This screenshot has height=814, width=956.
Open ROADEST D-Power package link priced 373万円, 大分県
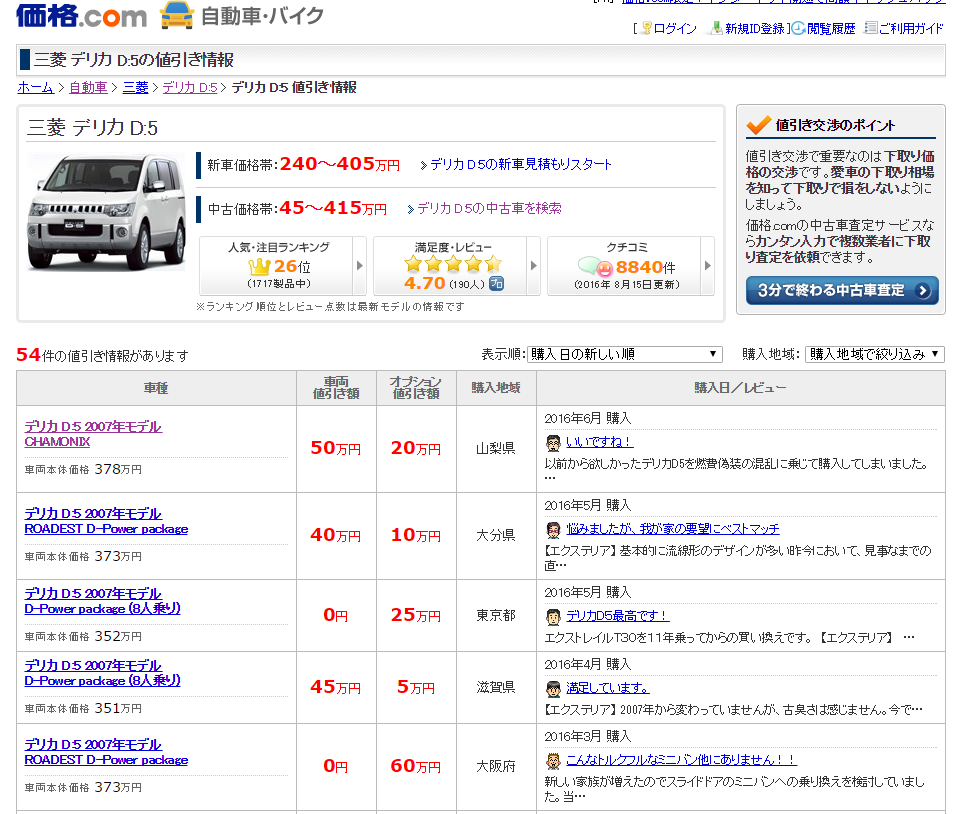click(106, 529)
